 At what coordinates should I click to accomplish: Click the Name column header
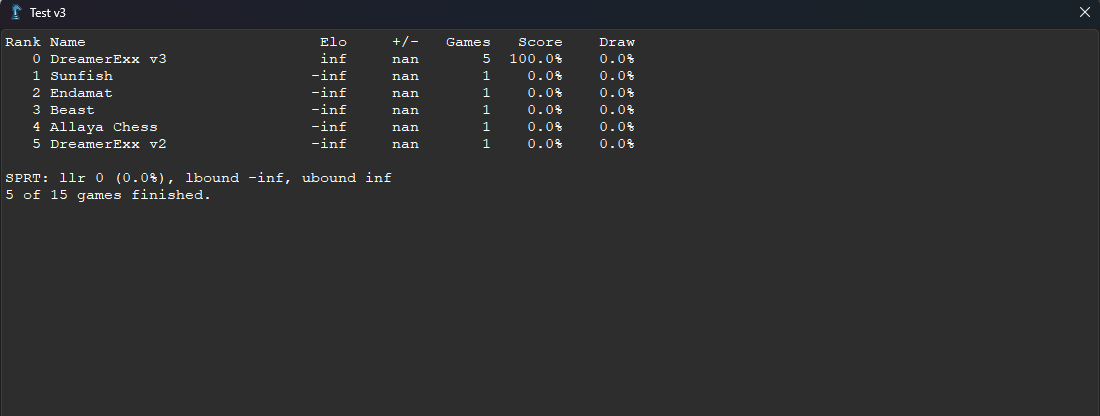click(67, 42)
